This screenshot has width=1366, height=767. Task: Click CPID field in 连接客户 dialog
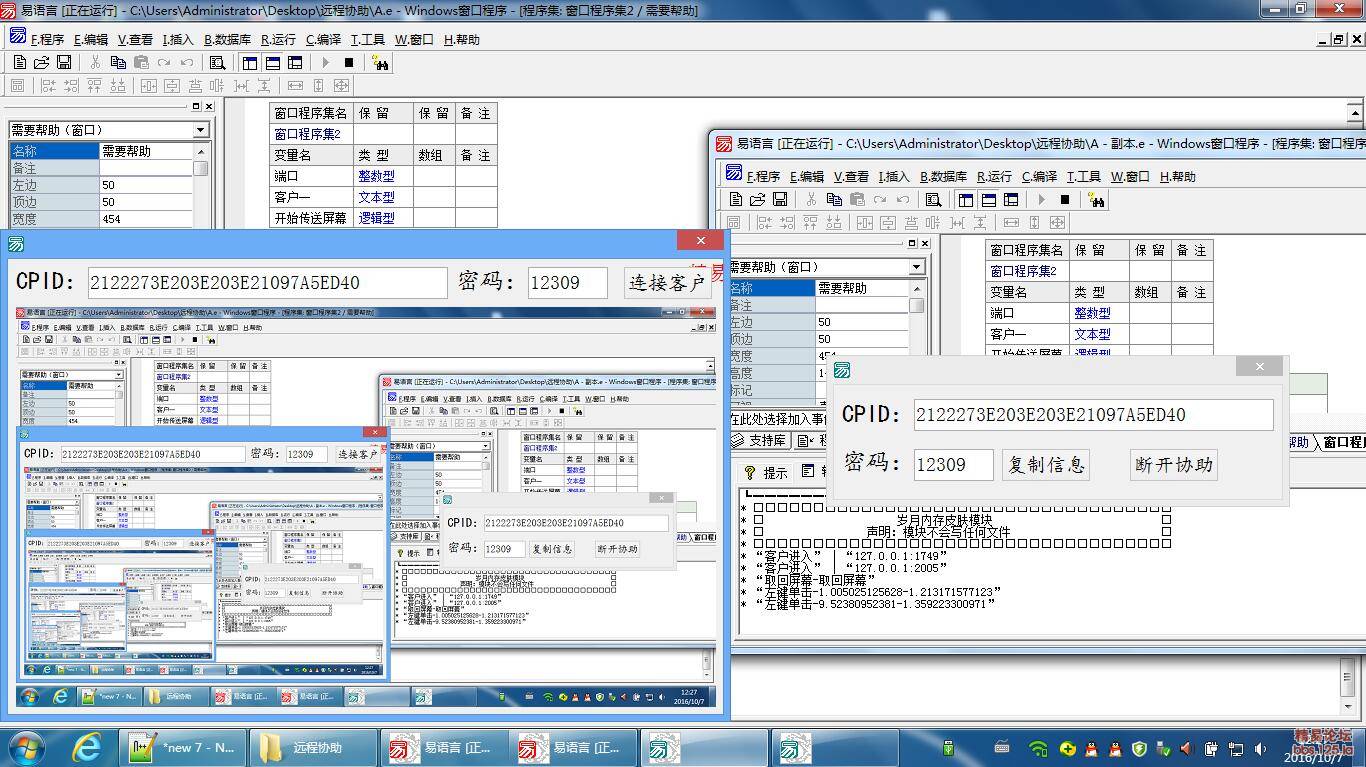click(x=267, y=283)
